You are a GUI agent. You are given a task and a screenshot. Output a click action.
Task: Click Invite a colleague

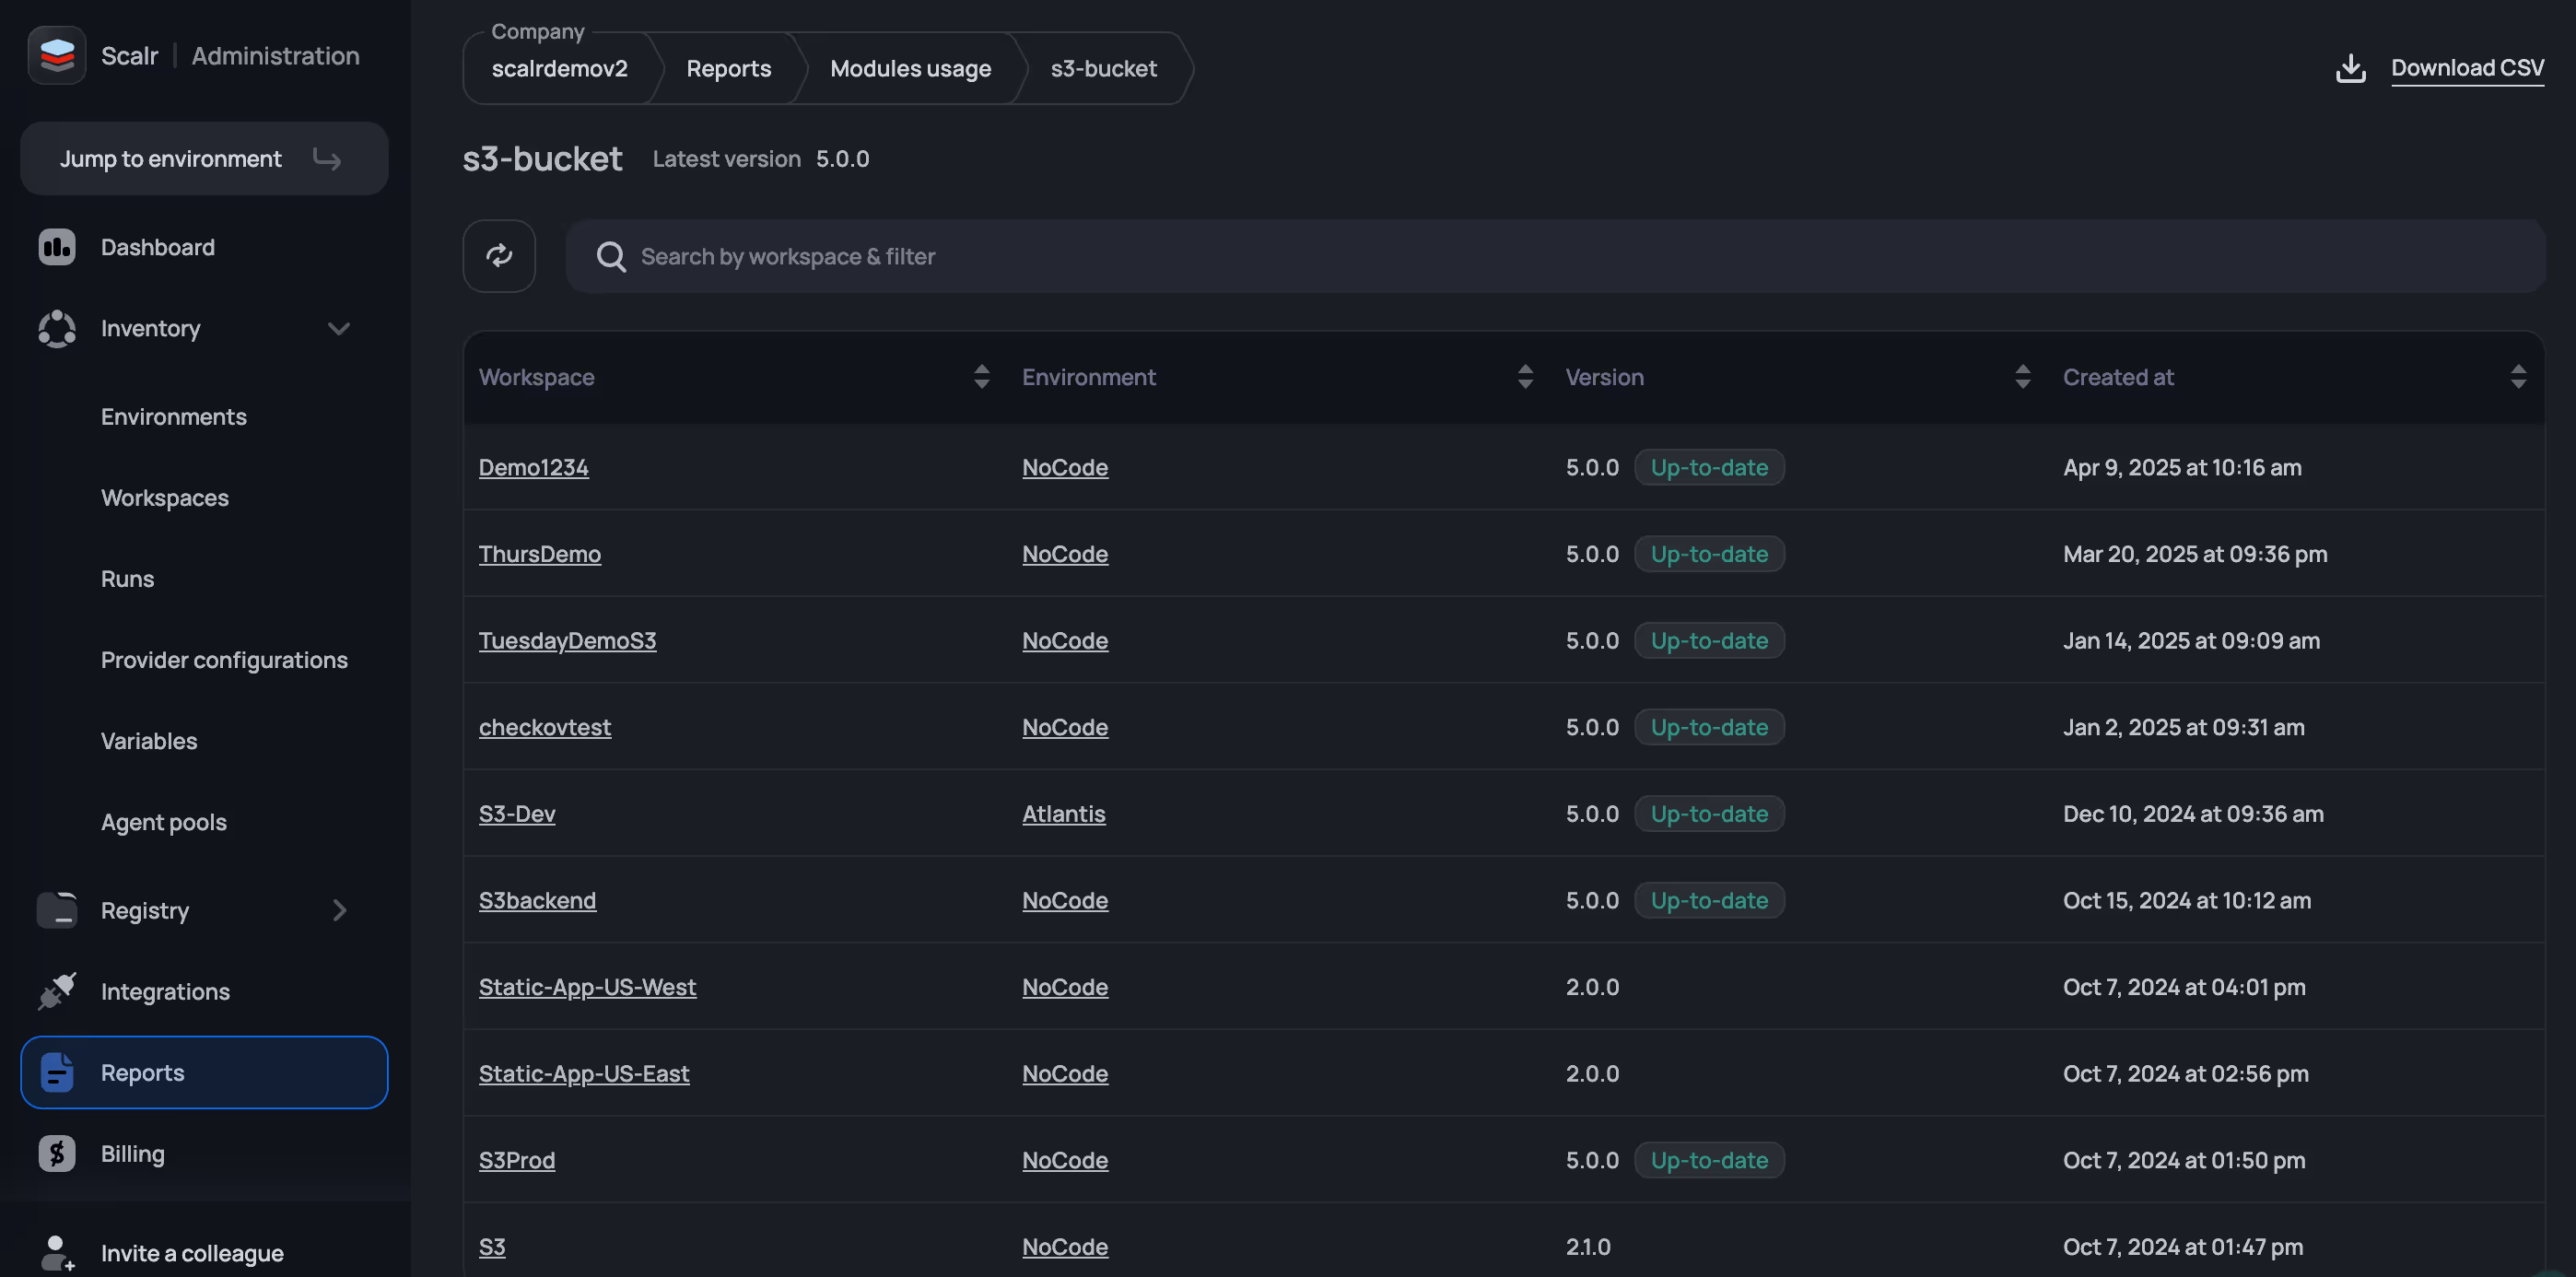pos(192,1253)
